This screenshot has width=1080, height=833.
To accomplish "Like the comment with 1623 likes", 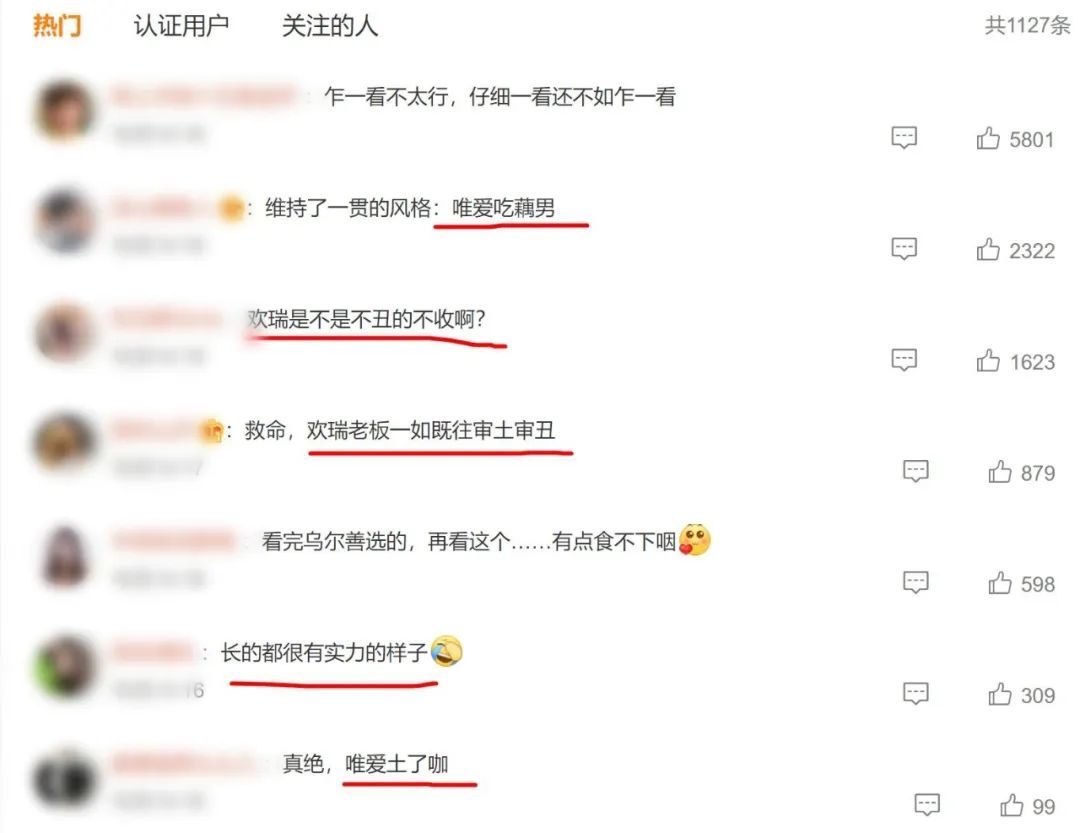I will (x=988, y=360).
